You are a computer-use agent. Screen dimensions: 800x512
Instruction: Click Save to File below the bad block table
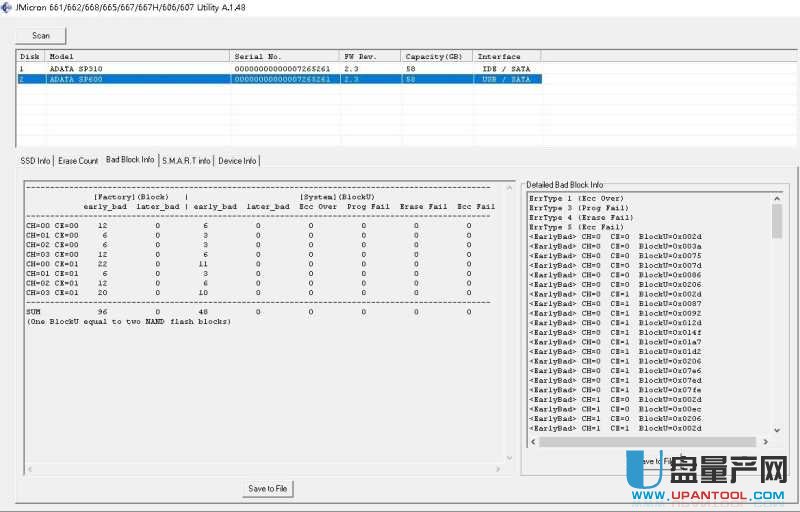point(267,488)
